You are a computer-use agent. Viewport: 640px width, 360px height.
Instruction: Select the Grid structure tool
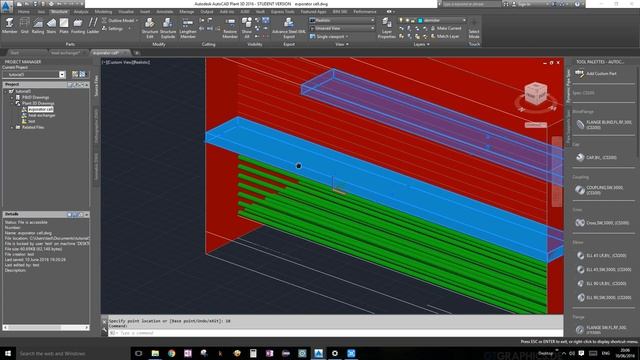[x=24, y=25]
